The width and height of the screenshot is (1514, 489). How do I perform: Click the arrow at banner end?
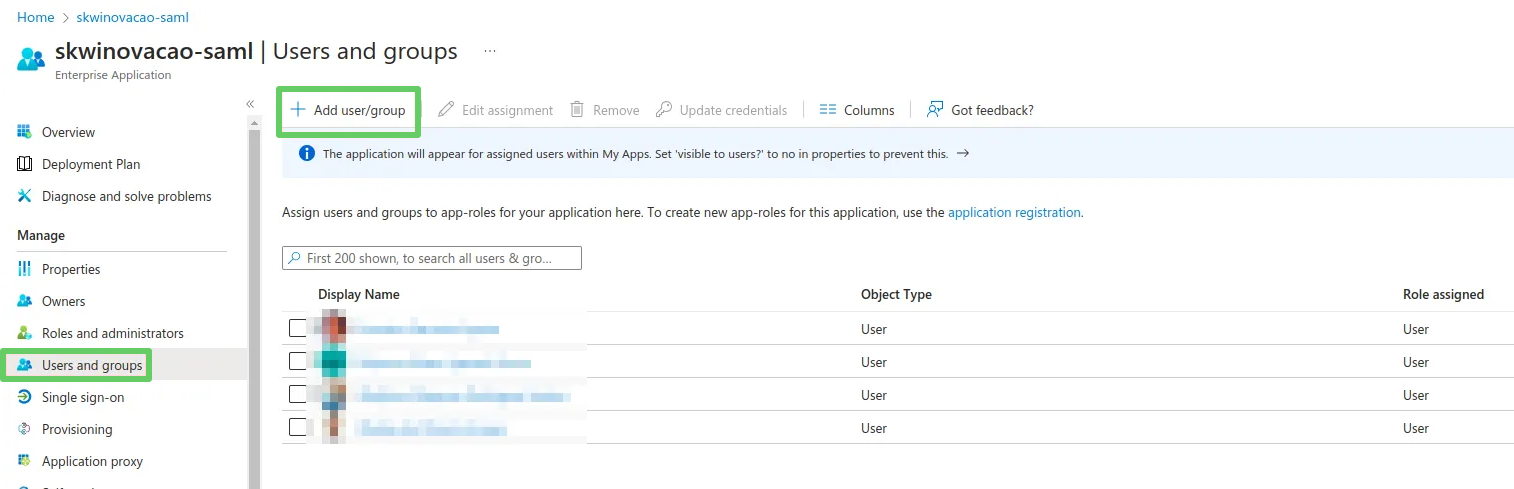pos(963,154)
